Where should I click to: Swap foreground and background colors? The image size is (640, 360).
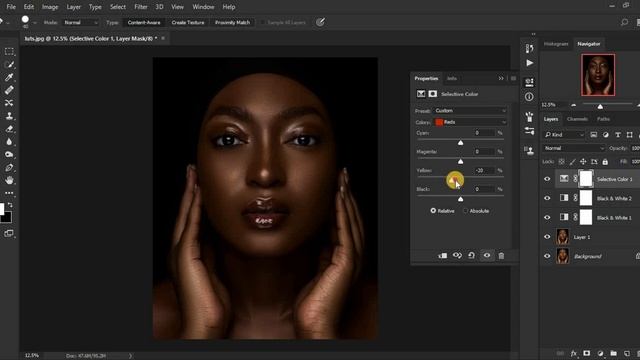point(10,205)
